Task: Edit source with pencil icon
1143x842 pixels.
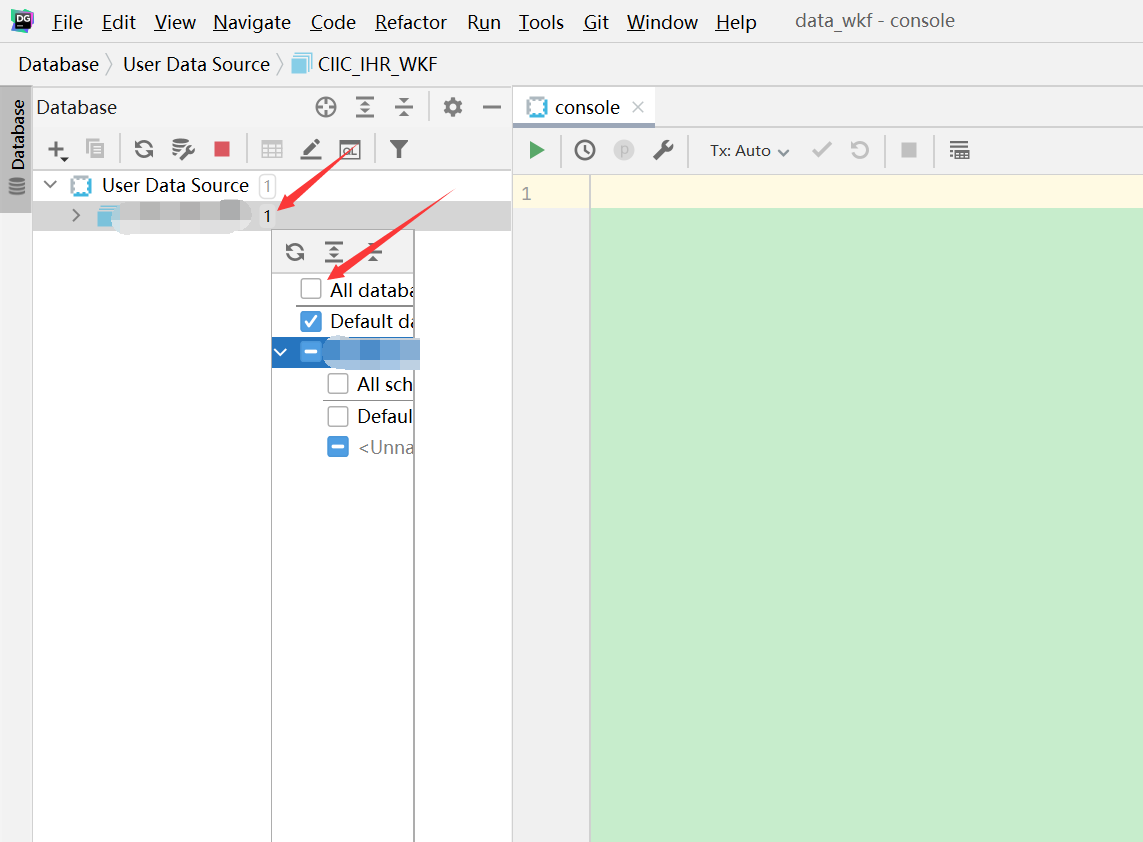Action: [x=311, y=149]
